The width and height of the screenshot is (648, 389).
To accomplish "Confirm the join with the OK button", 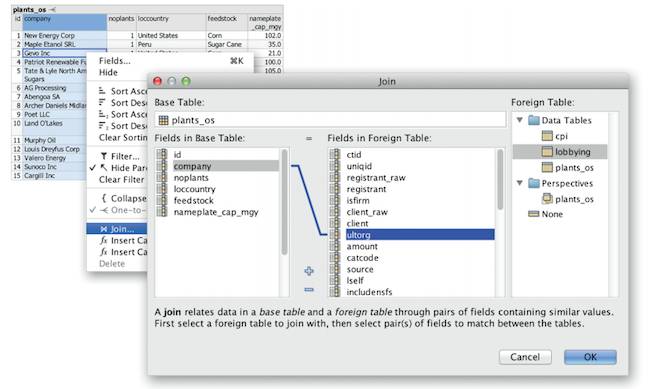I will click(x=590, y=357).
